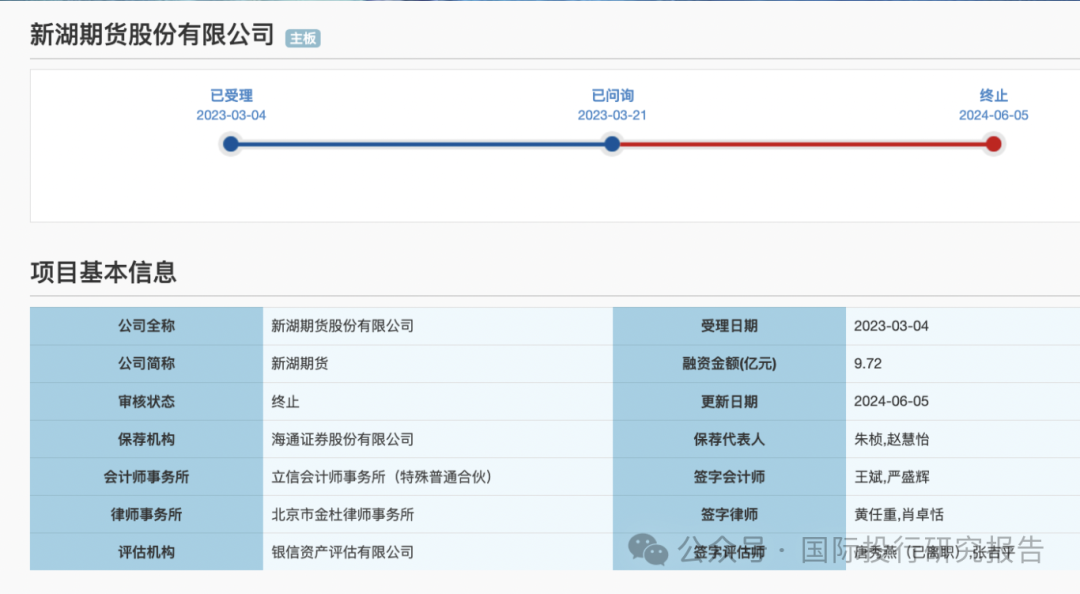
Task: Select the red 终止 timeline dot
Action: tap(993, 144)
